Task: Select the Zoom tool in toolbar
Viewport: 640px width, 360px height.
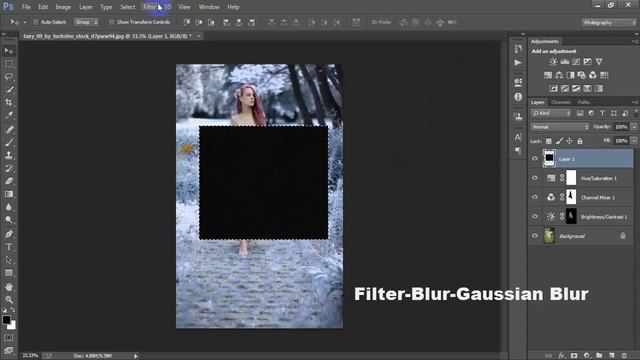Action: (9, 300)
